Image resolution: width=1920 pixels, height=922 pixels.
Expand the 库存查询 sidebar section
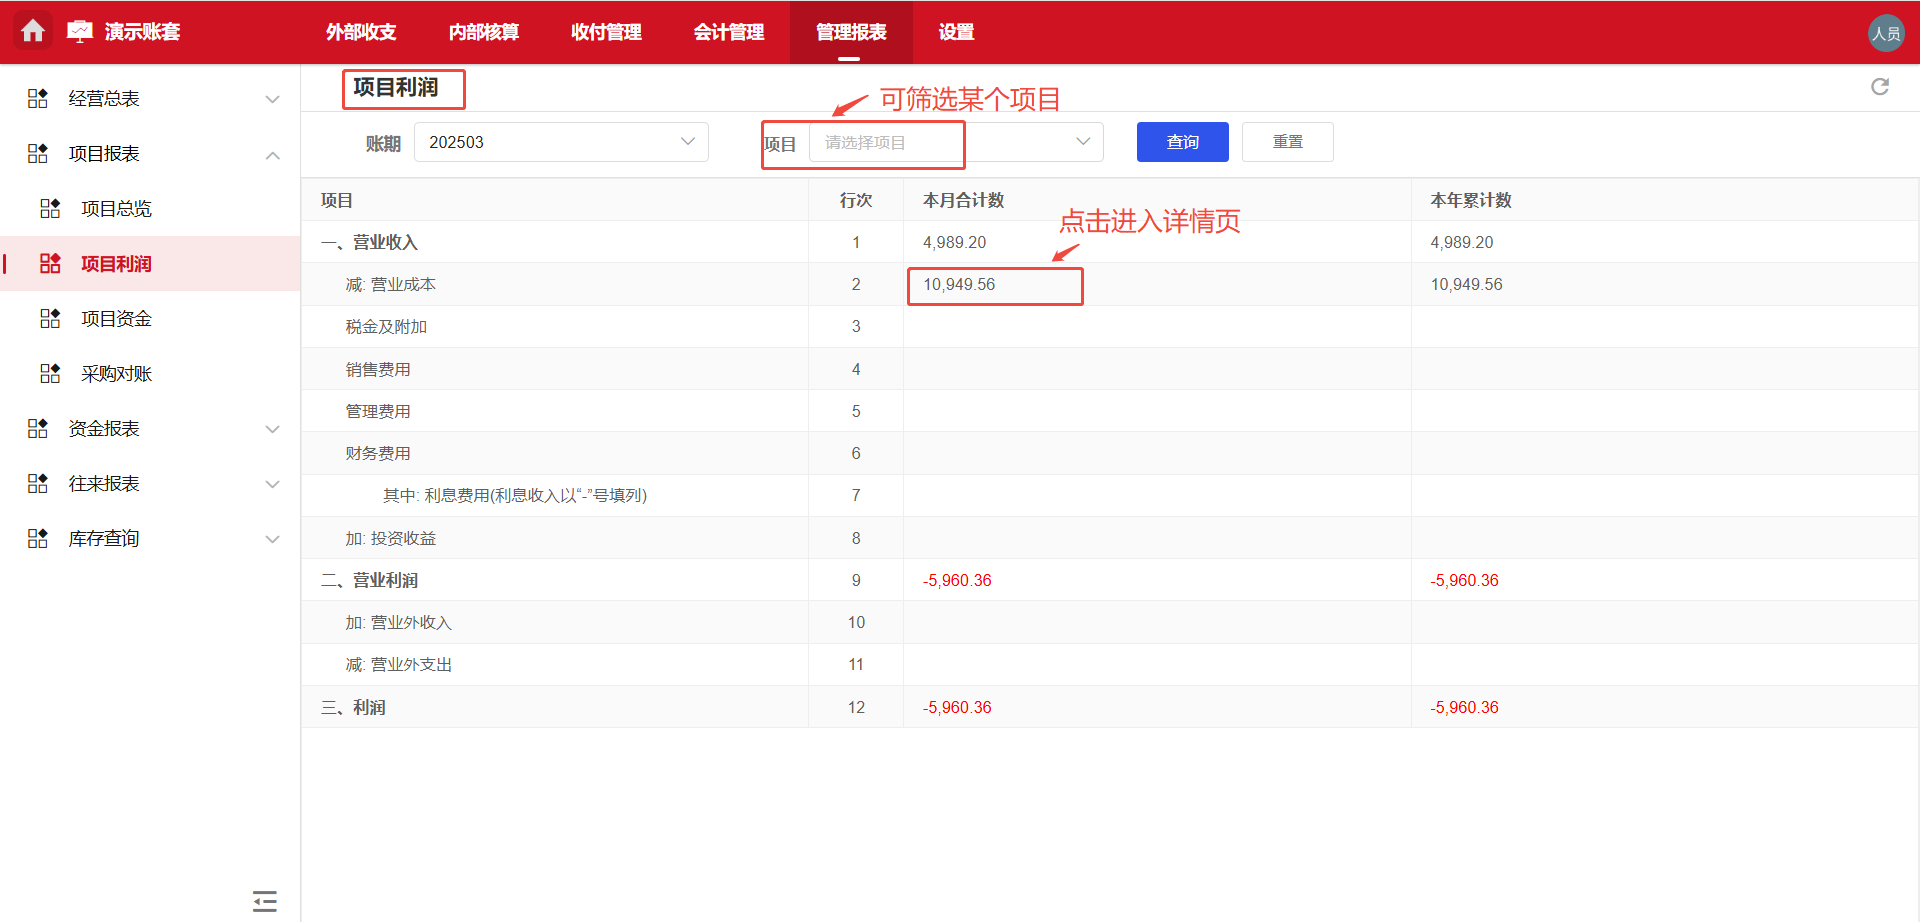pyautogui.click(x=272, y=538)
